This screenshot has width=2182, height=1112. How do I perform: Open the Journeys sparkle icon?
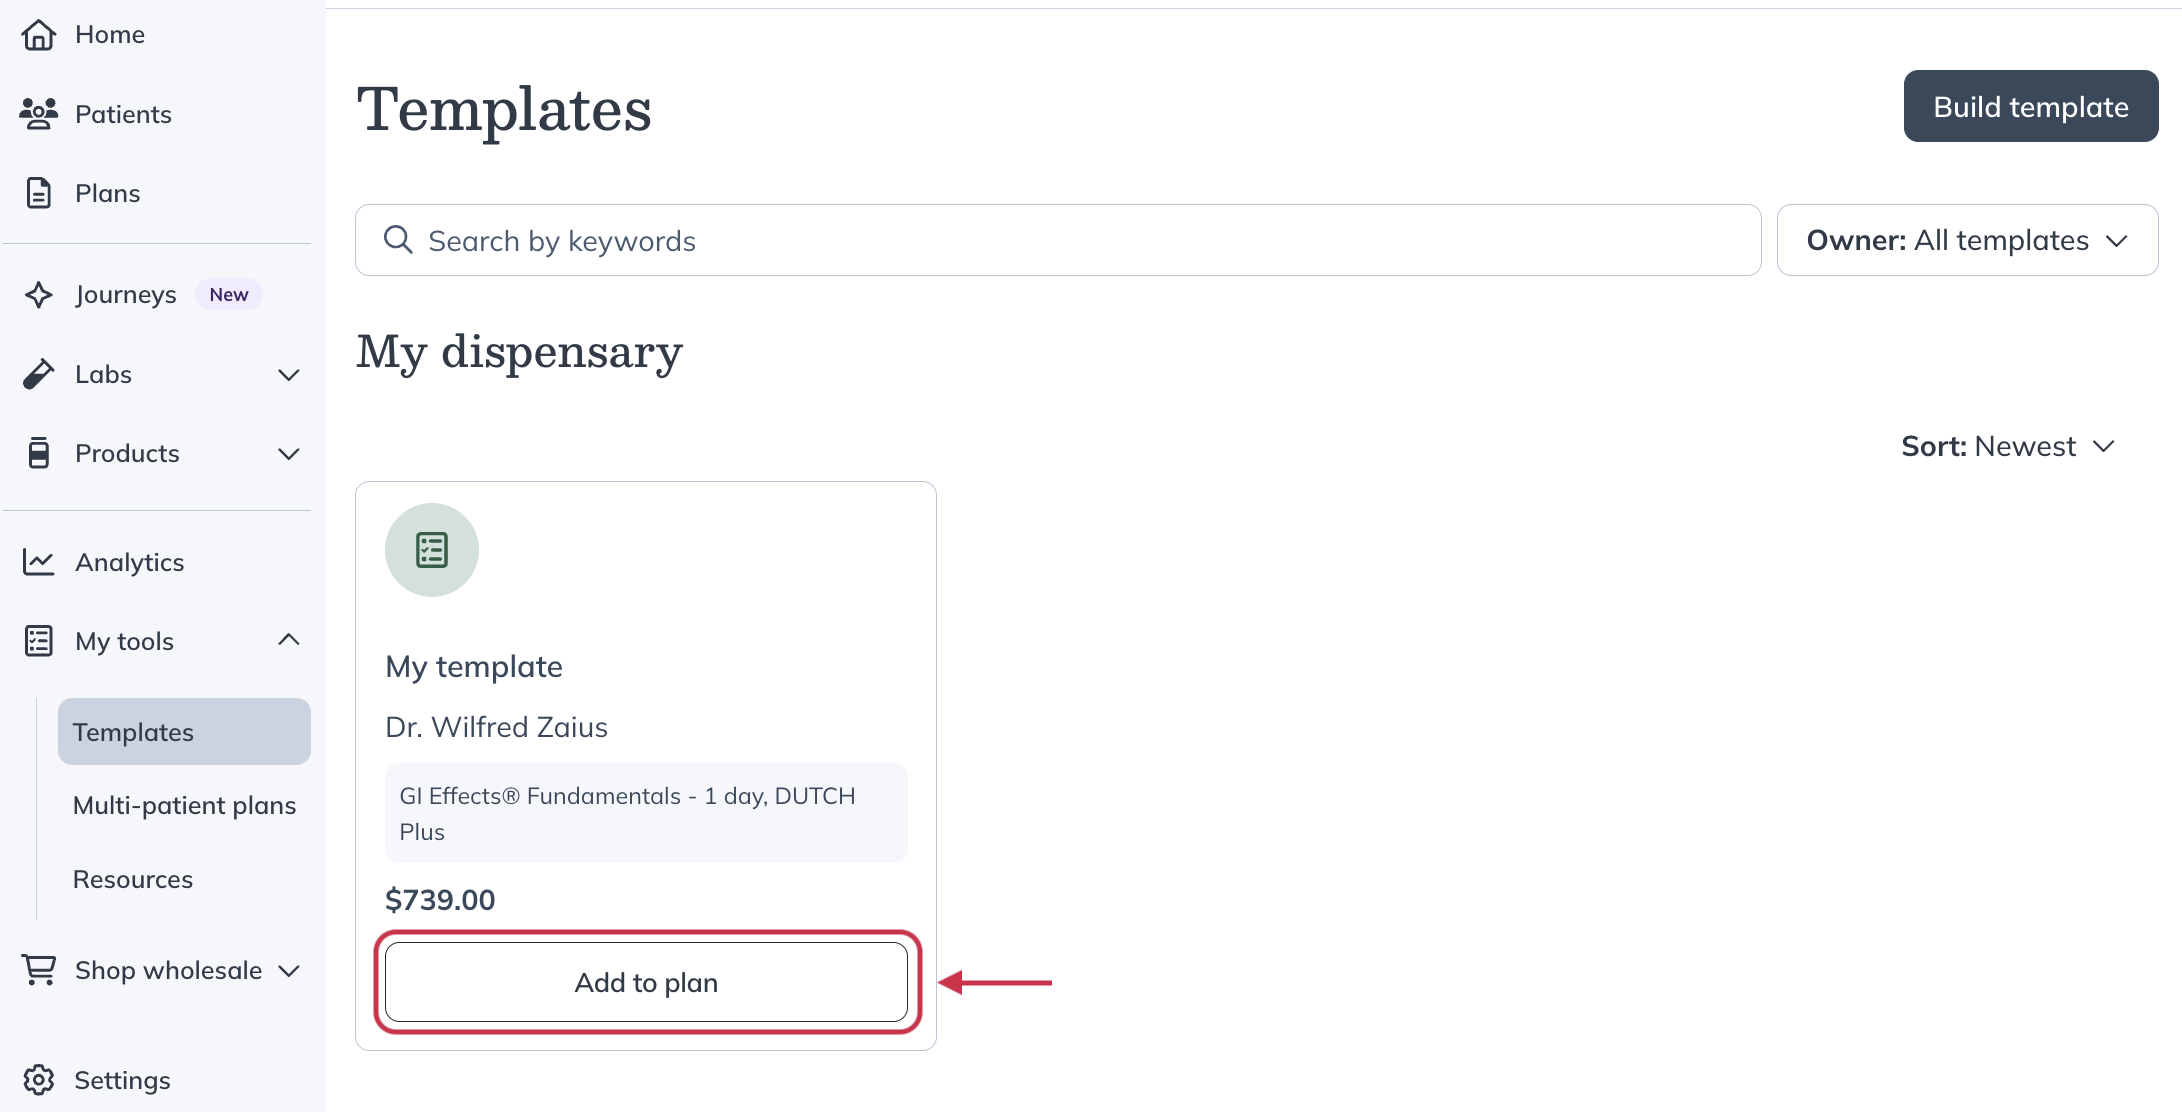coord(39,294)
